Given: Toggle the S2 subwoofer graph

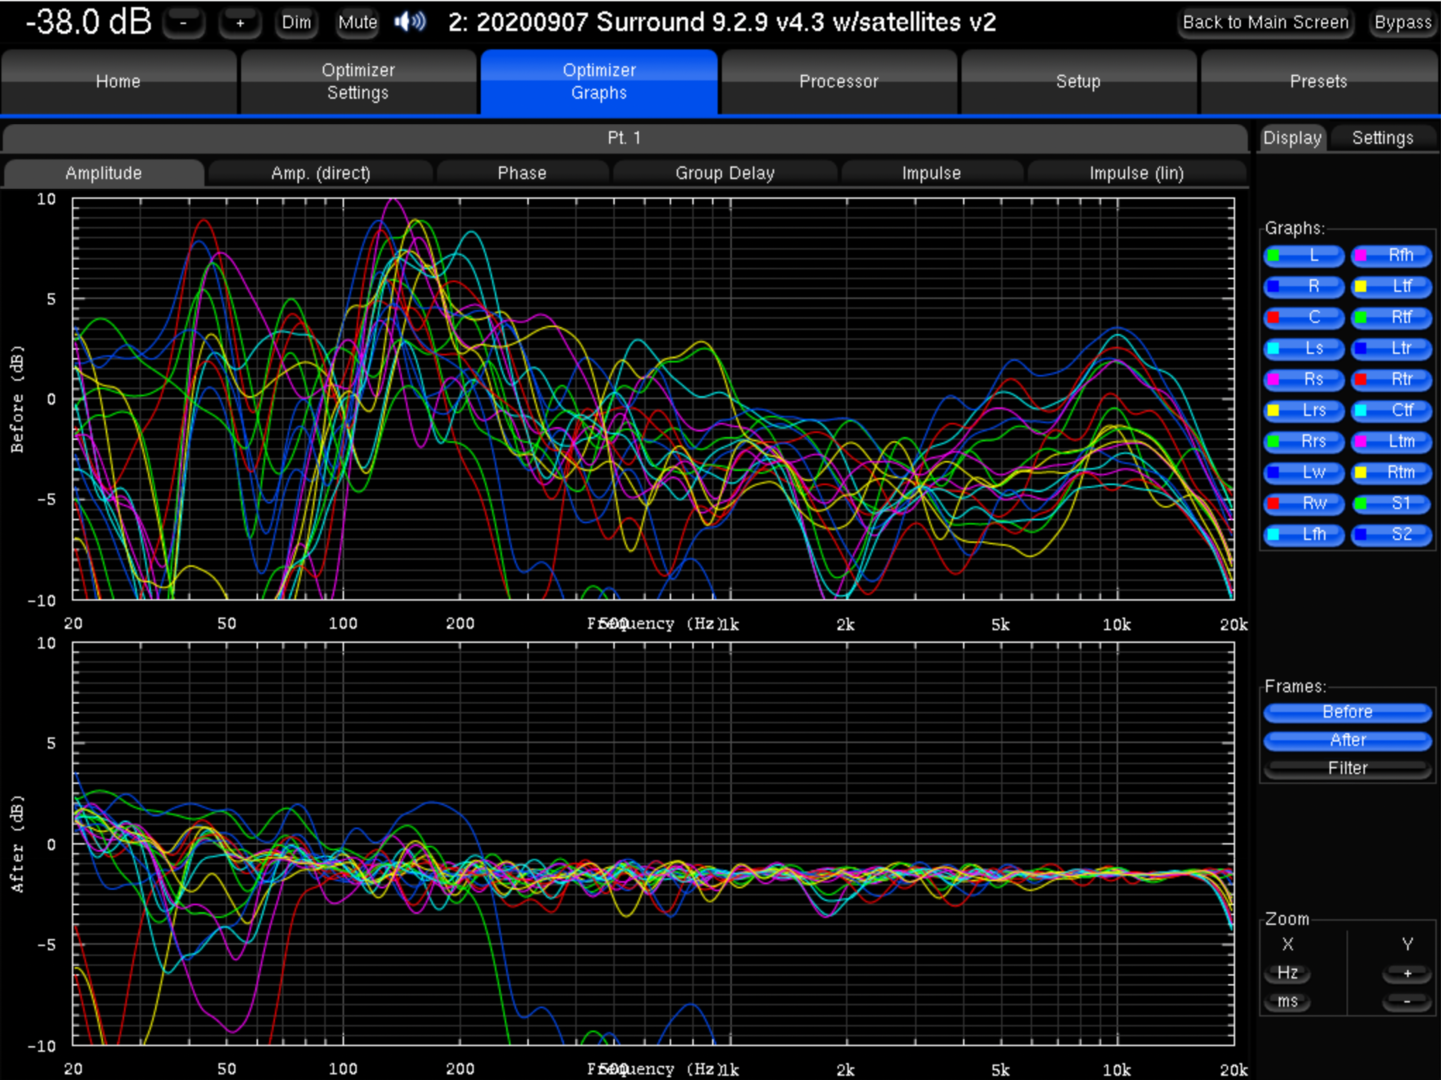Looking at the screenshot, I should (1391, 535).
